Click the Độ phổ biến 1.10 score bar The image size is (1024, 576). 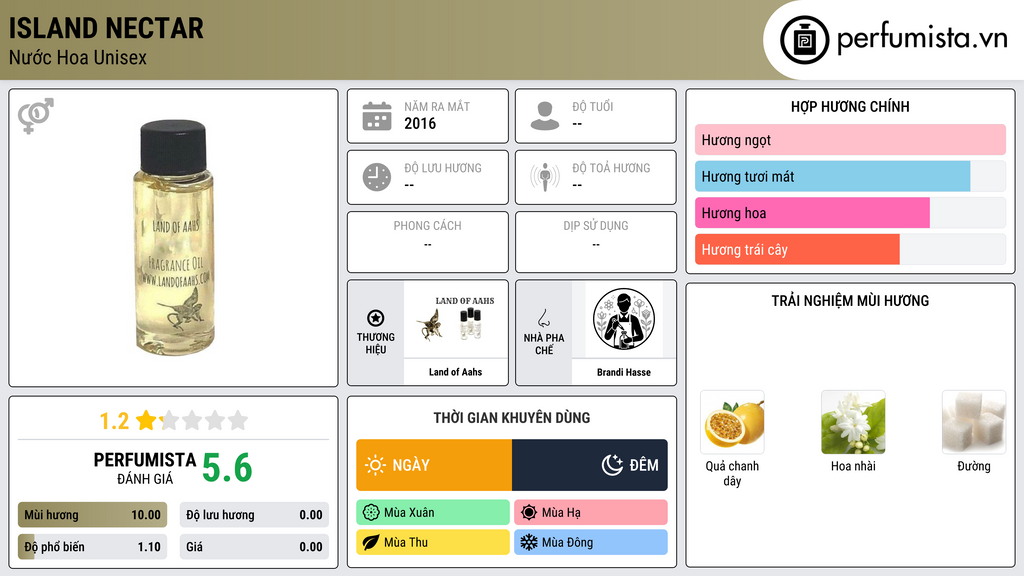(x=93, y=547)
